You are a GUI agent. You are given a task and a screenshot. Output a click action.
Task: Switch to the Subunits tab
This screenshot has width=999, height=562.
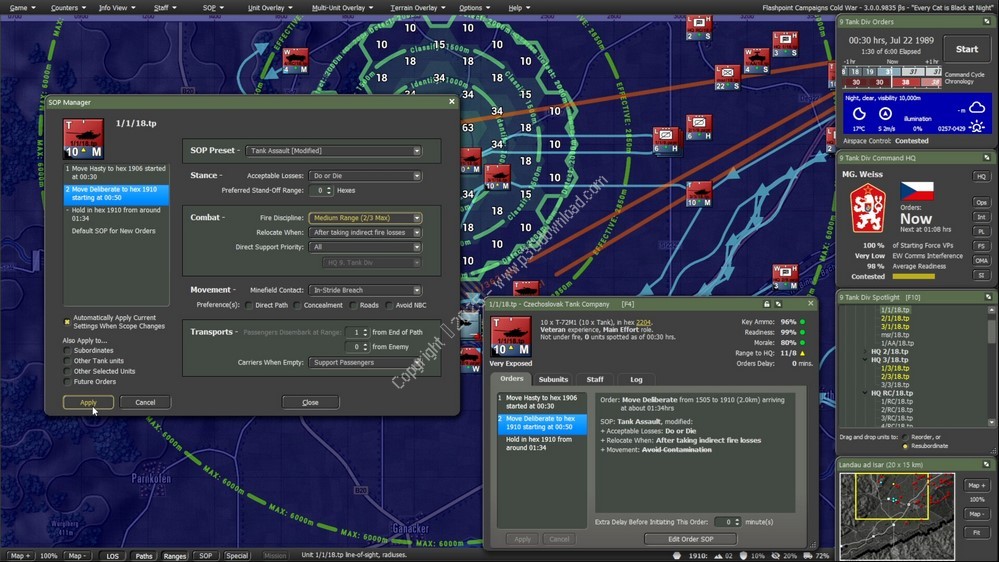(553, 379)
